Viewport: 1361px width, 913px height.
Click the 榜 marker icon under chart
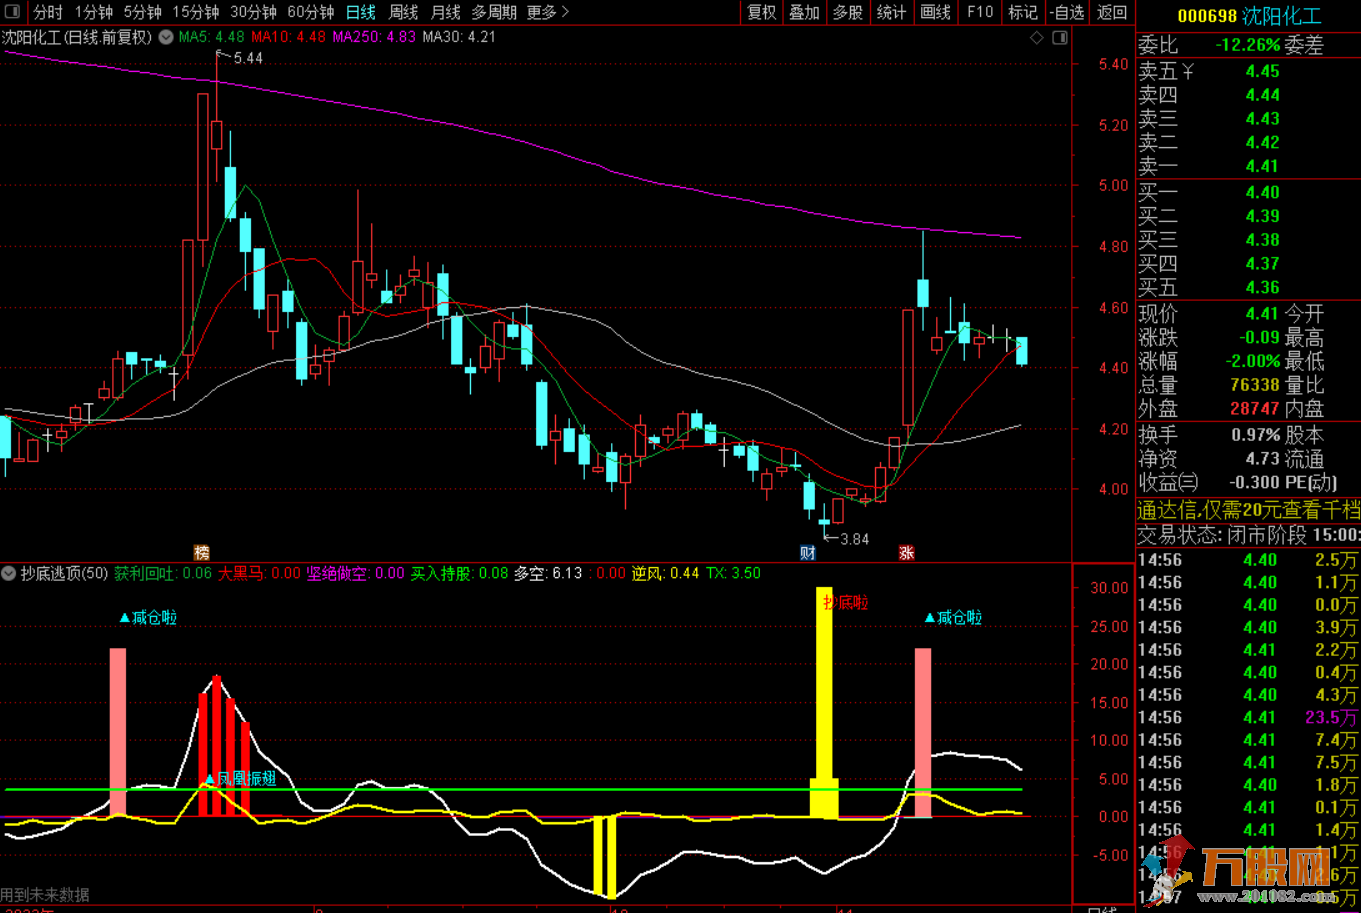click(202, 552)
